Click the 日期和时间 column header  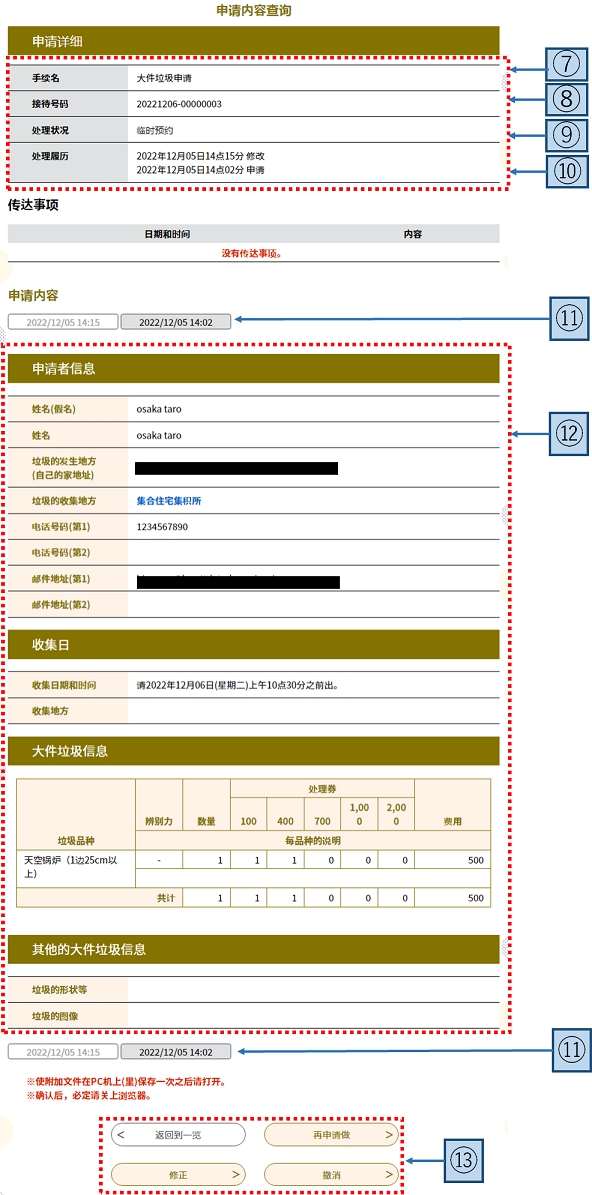pyautogui.click(x=167, y=234)
